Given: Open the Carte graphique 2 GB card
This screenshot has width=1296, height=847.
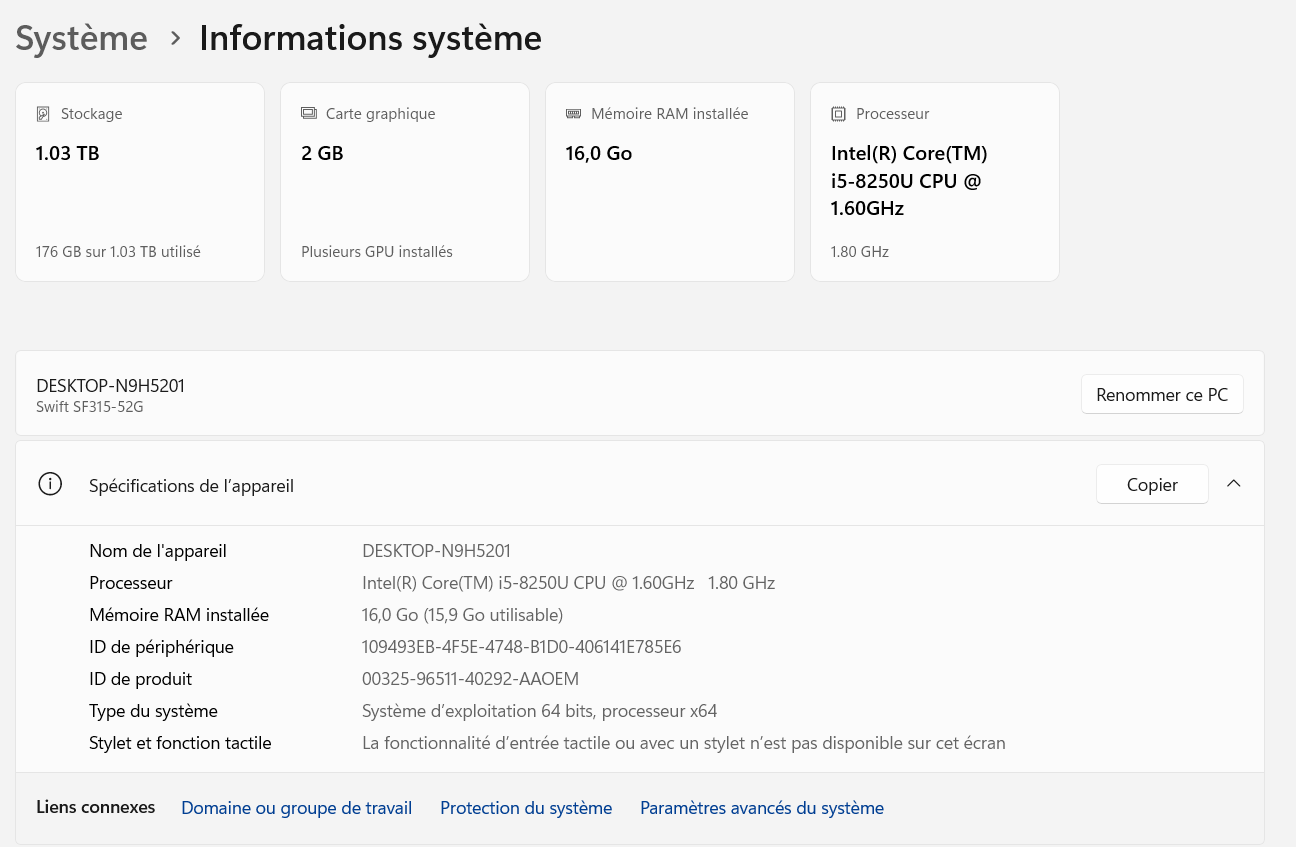Looking at the screenshot, I should 405,182.
